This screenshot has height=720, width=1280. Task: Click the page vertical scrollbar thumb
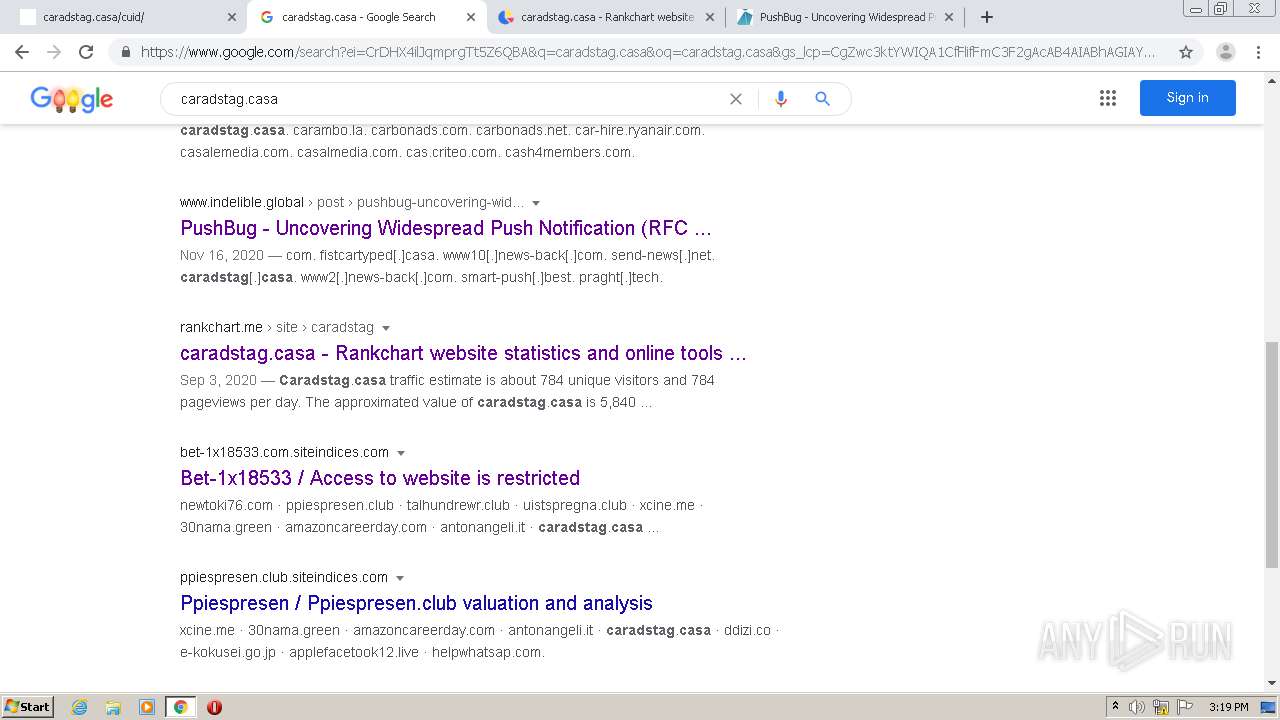[x=1271, y=455]
